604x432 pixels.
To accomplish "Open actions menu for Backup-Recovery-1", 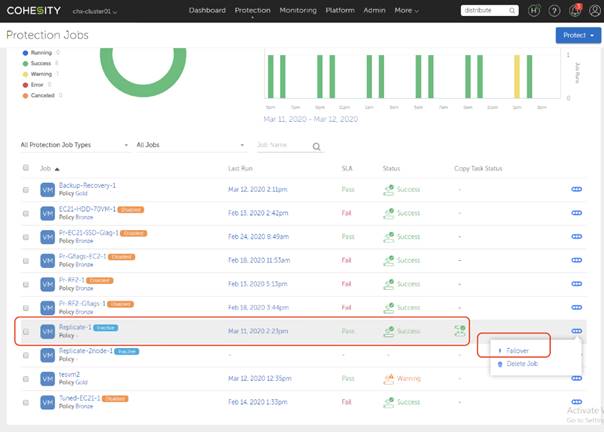I will 576,189.
